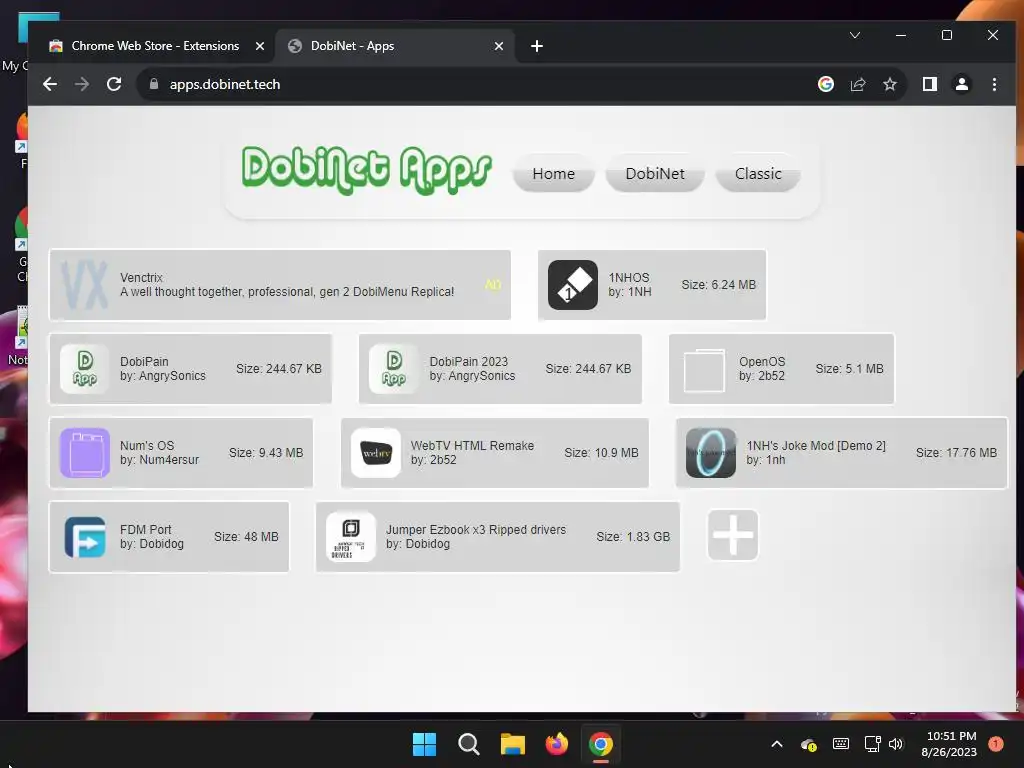Click the Home navigation button
Image resolution: width=1024 pixels, height=768 pixels.
(554, 174)
